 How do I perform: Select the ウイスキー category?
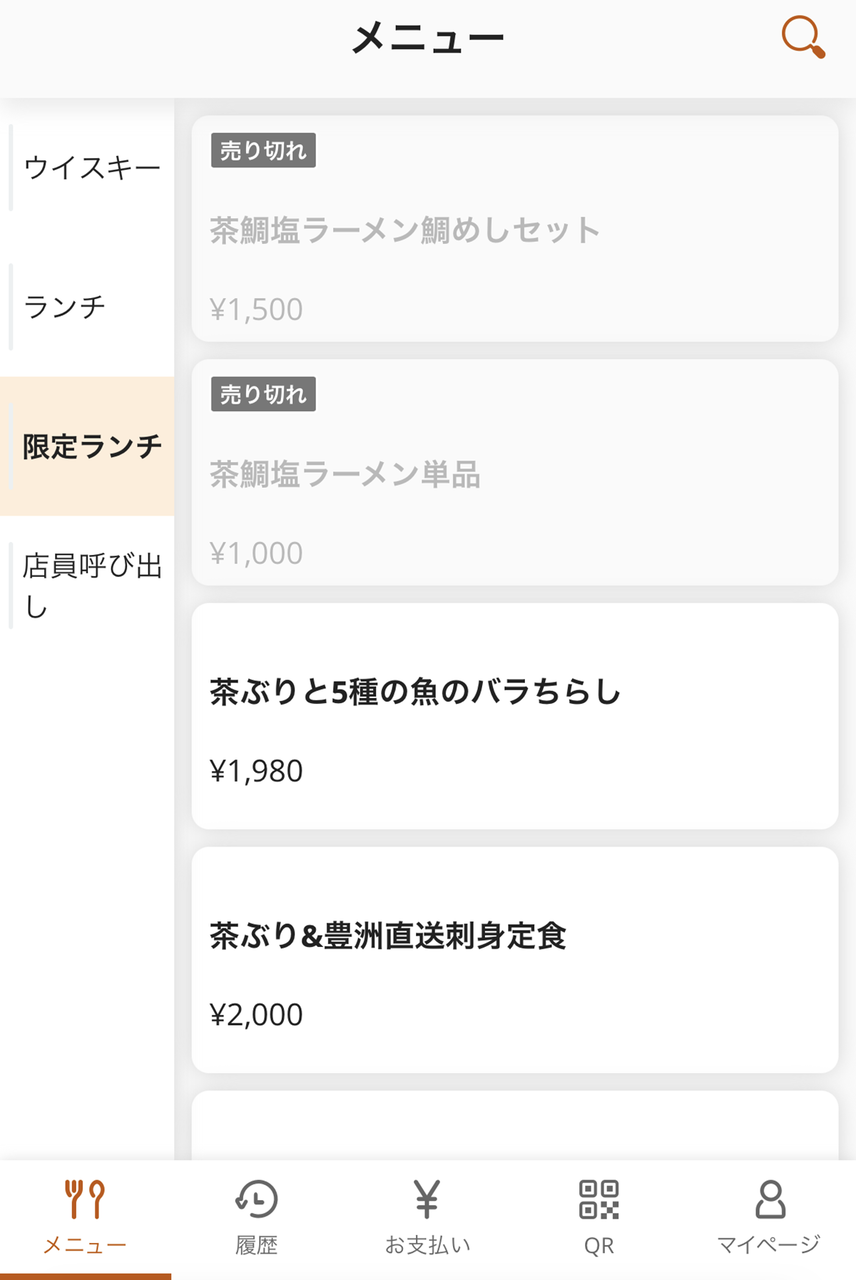[92, 167]
